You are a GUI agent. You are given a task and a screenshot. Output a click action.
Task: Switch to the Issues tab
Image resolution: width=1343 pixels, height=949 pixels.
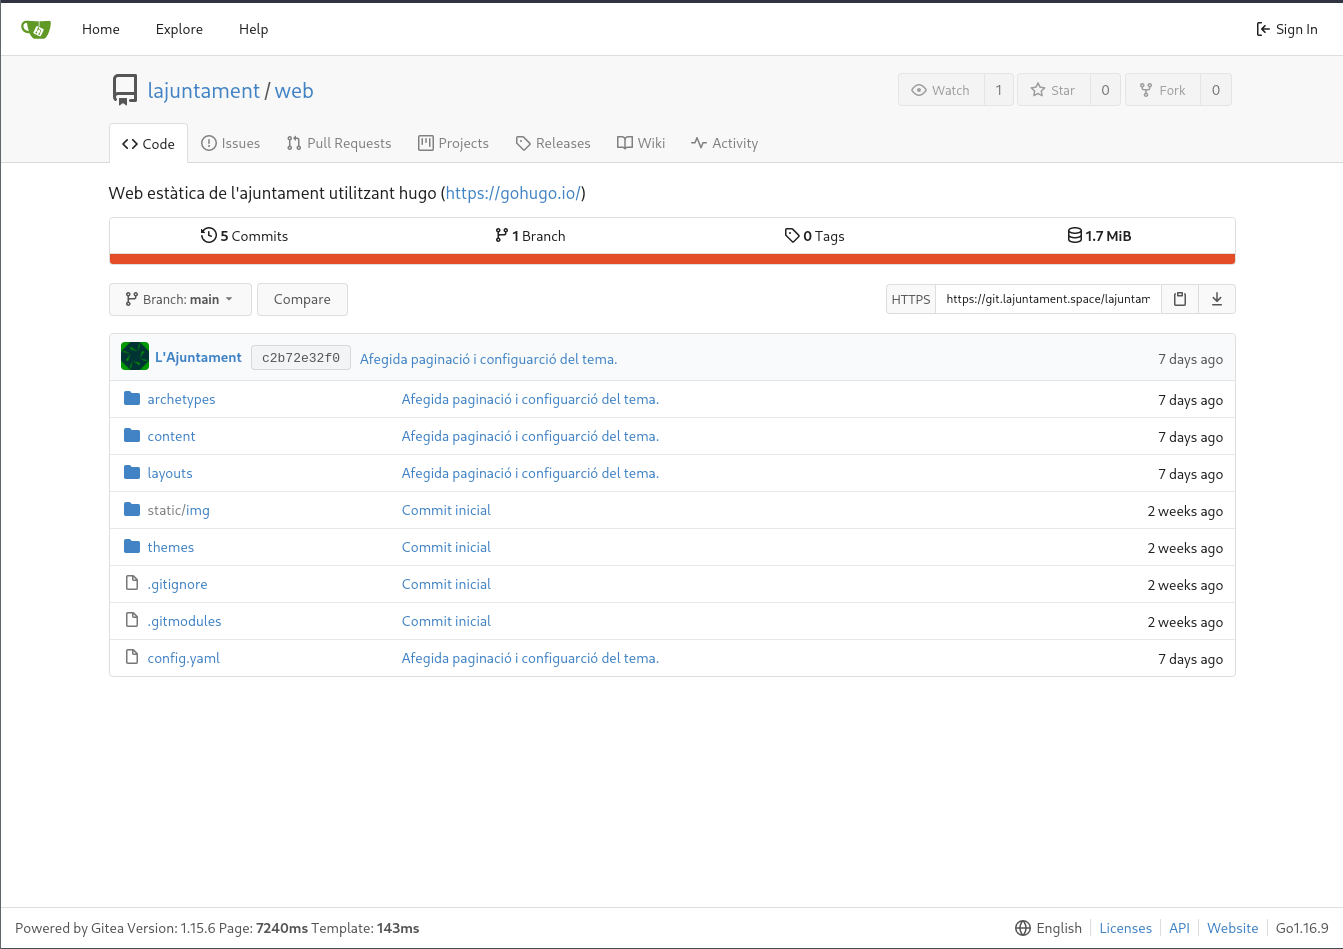point(230,143)
